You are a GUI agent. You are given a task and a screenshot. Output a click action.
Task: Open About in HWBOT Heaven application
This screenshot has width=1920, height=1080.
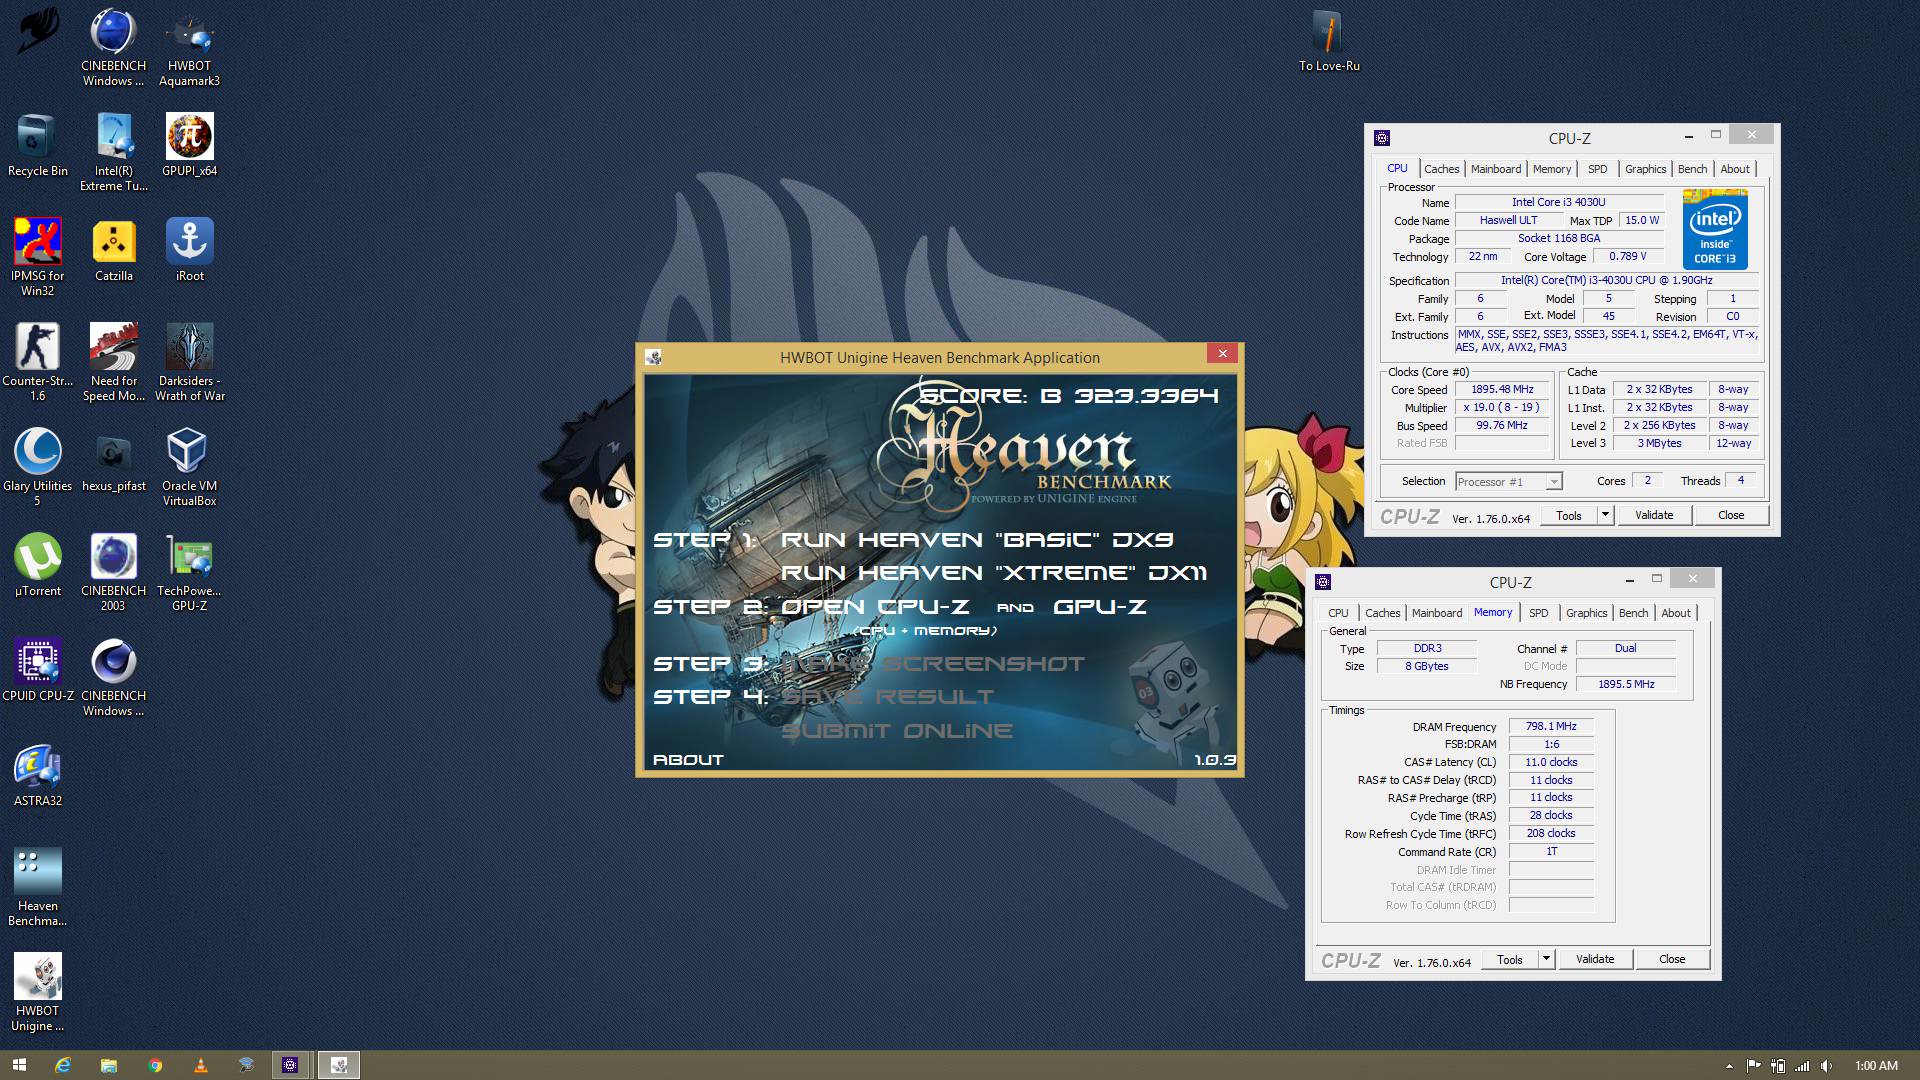pyautogui.click(x=688, y=760)
